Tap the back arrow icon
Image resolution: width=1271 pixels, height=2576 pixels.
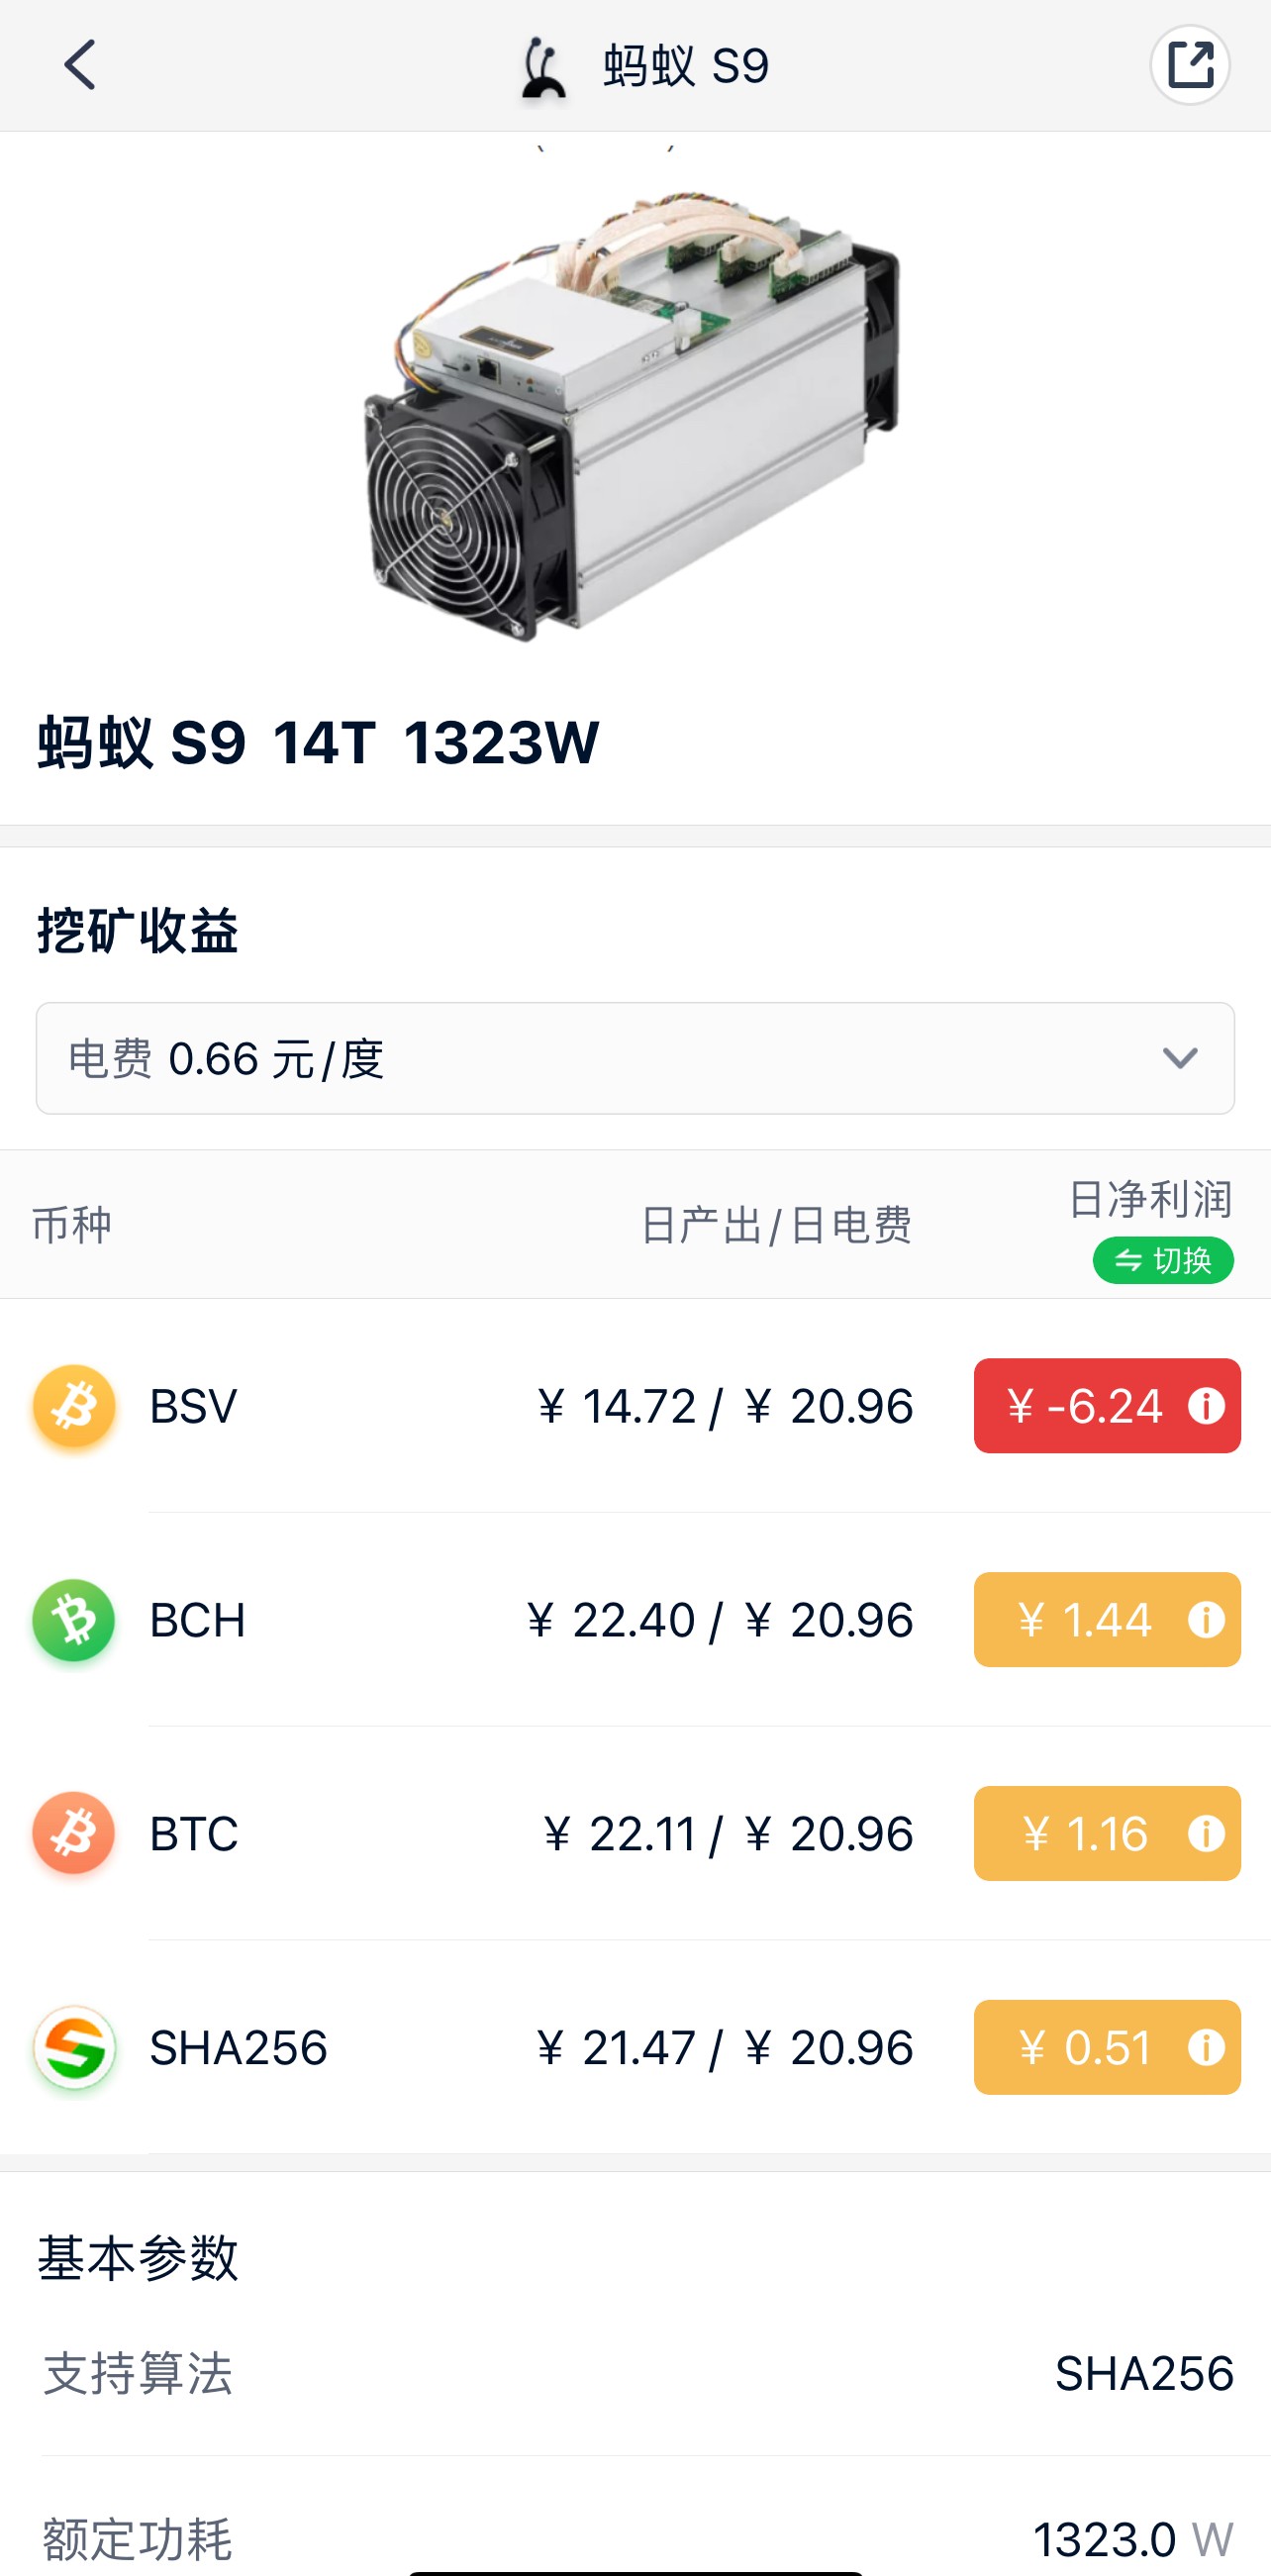click(80, 65)
